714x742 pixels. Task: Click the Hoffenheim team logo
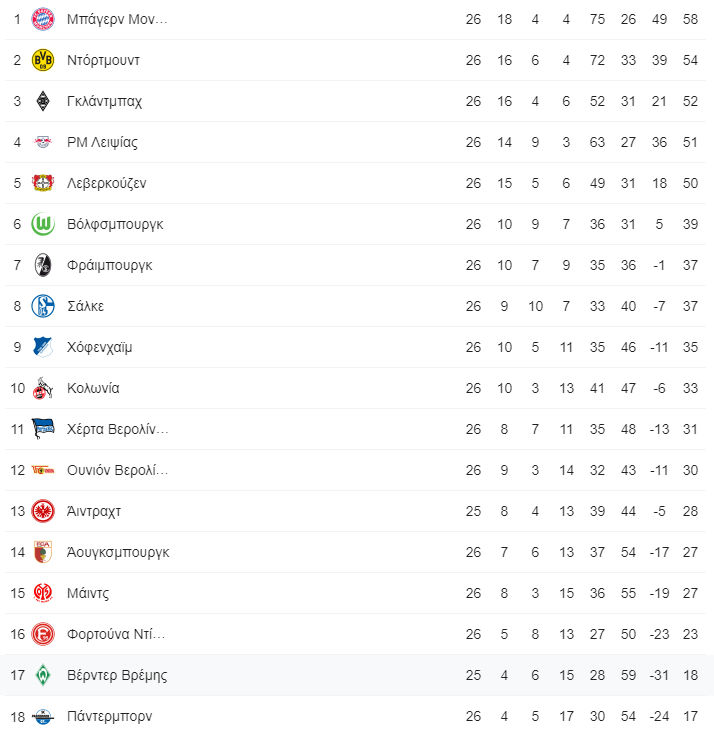tap(43, 347)
